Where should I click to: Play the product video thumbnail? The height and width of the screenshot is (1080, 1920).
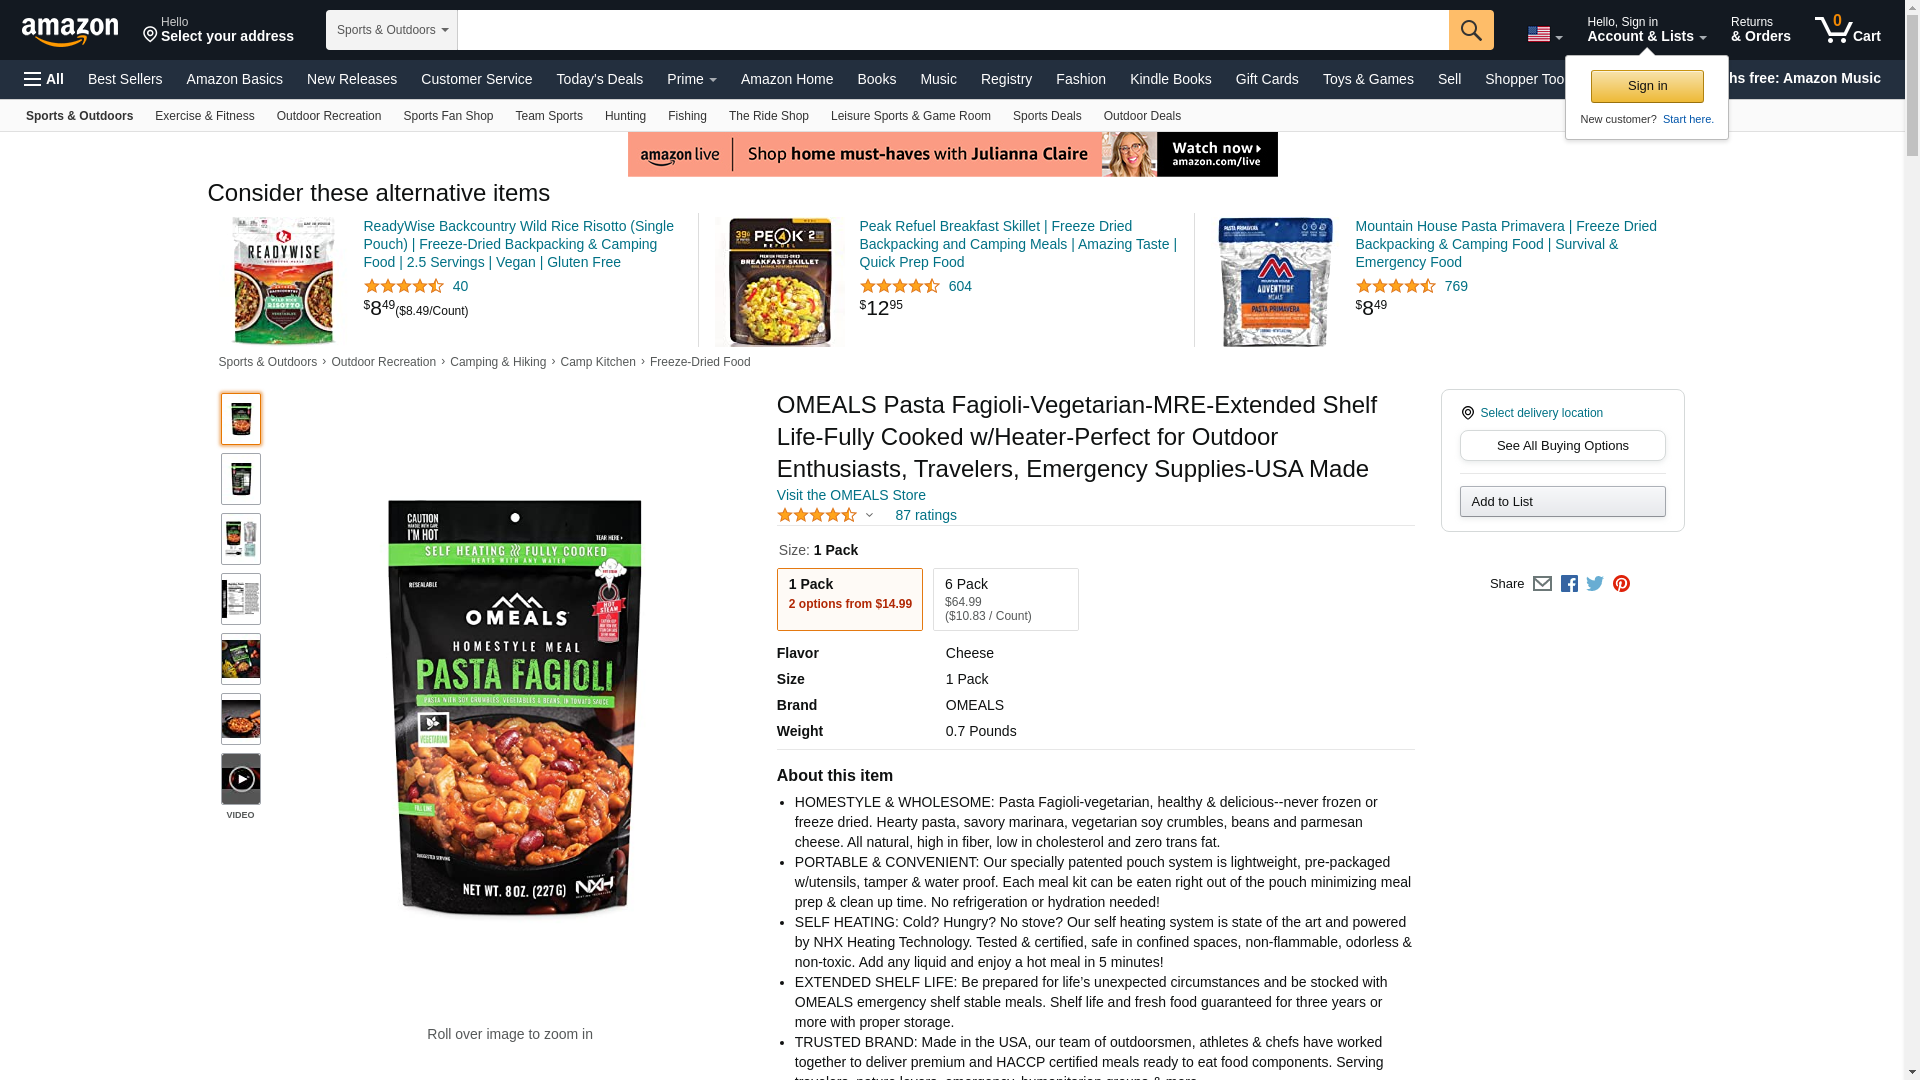click(x=241, y=779)
